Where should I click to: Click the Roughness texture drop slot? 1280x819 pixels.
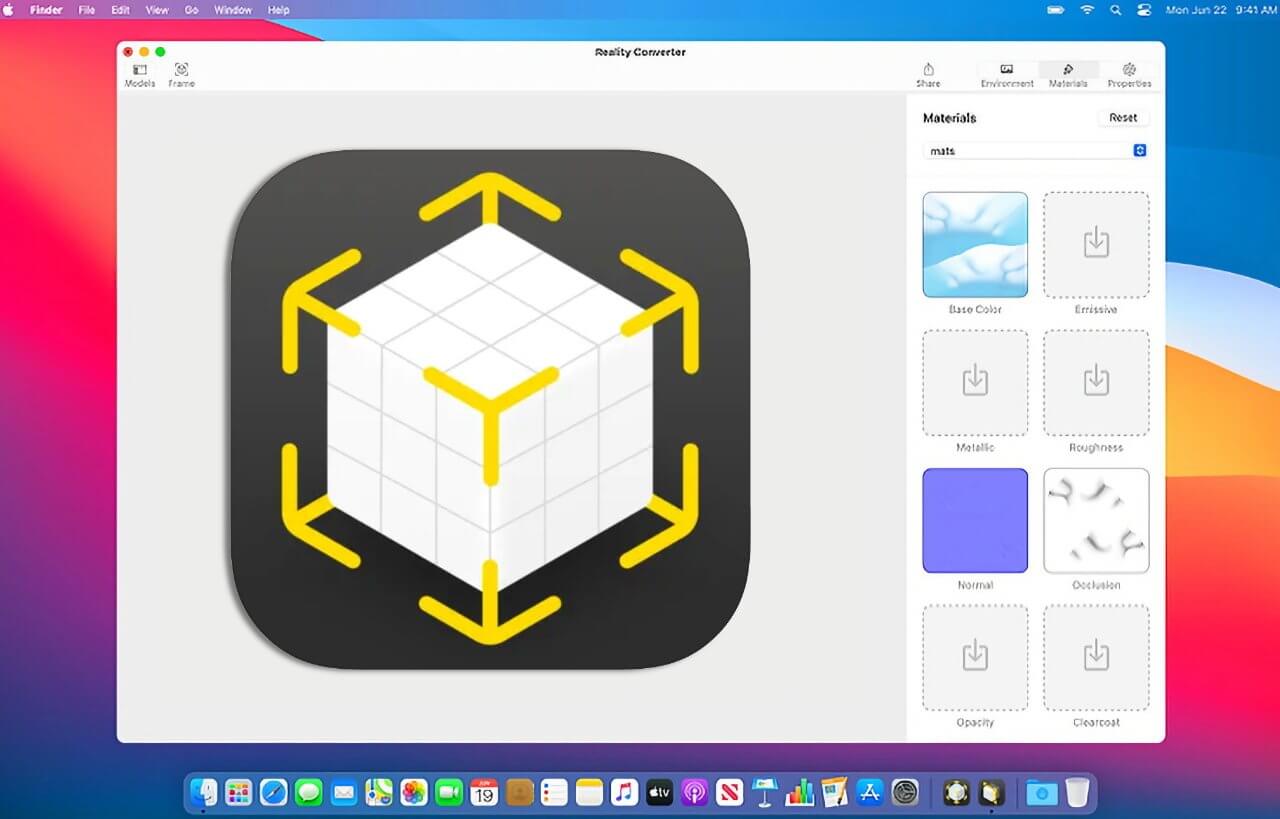(1096, 383)
